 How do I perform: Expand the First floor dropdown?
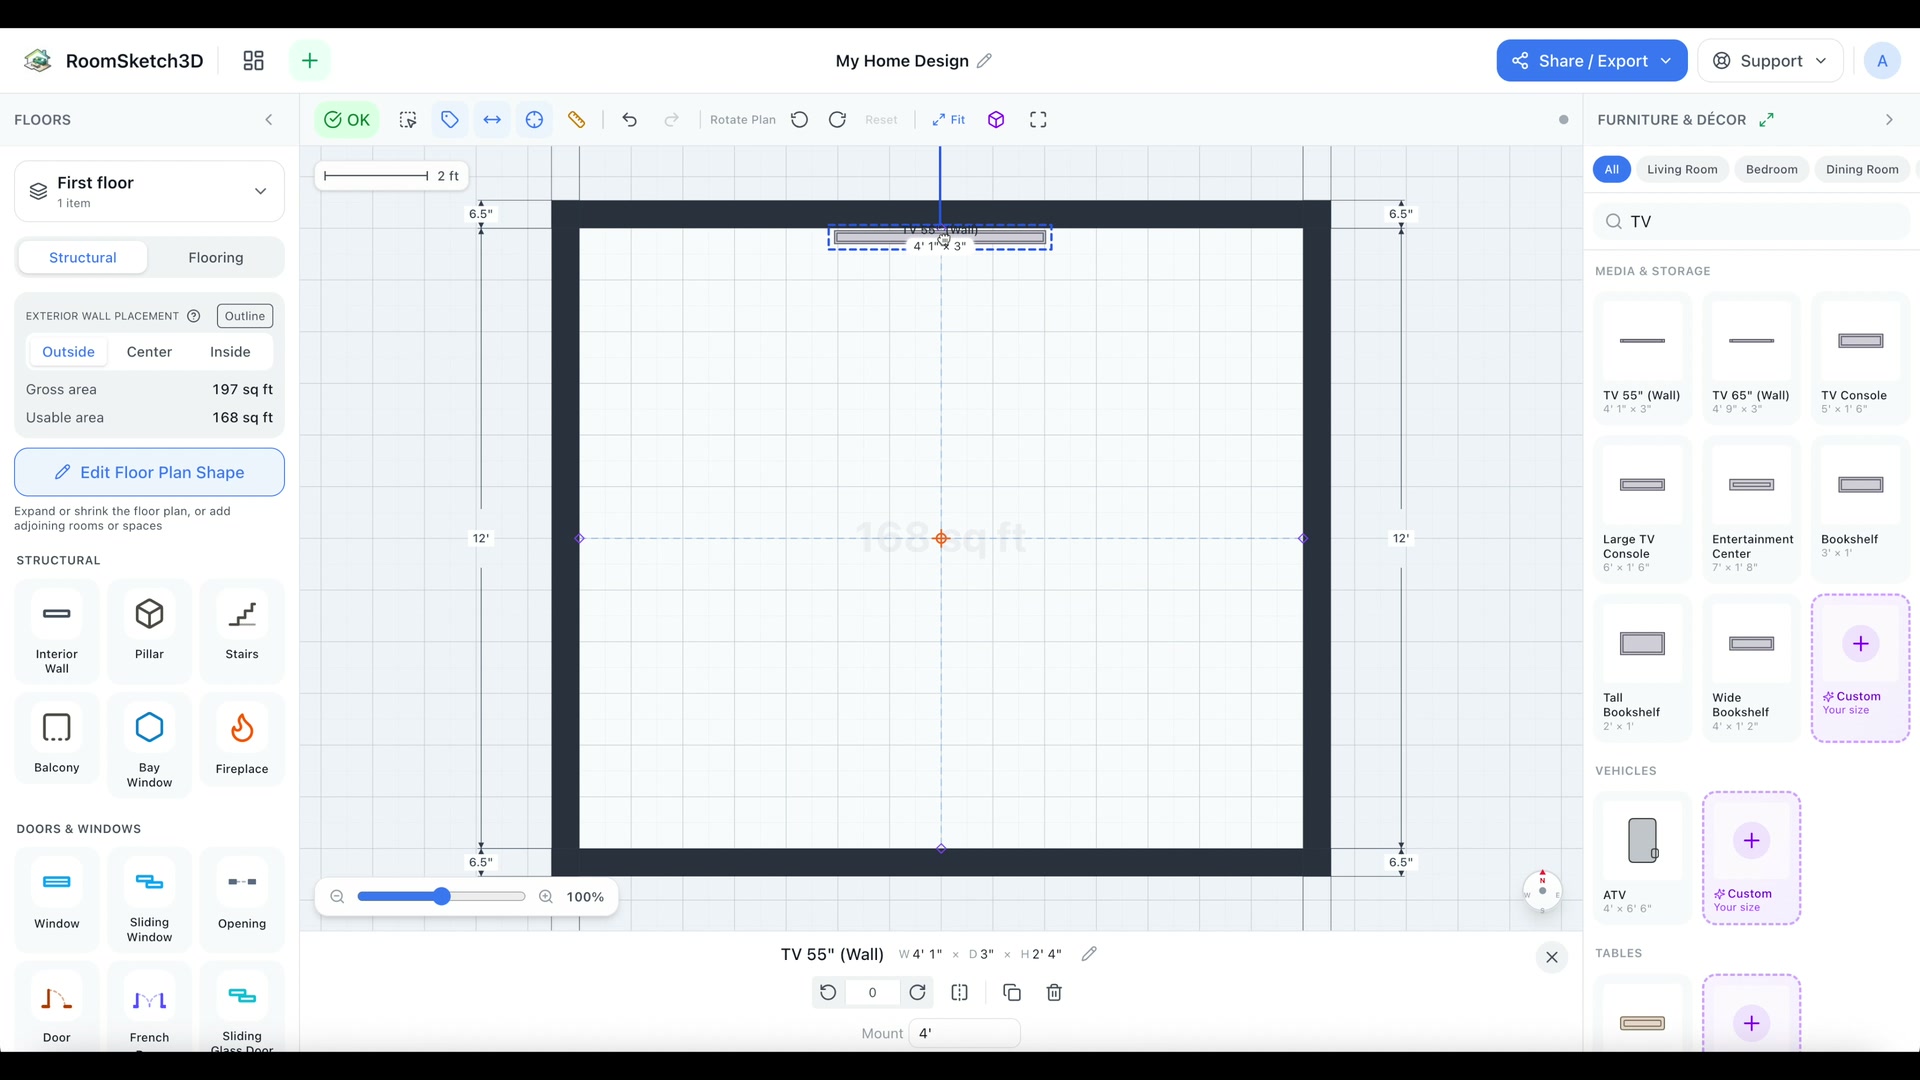(149, 191)
